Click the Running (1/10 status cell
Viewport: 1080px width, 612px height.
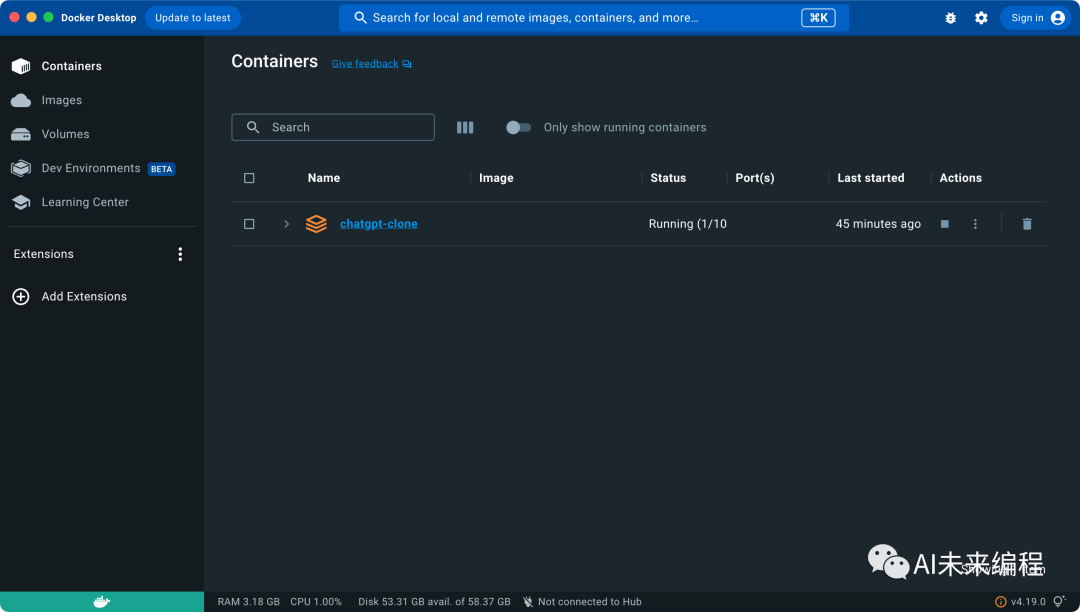point(687,224)
